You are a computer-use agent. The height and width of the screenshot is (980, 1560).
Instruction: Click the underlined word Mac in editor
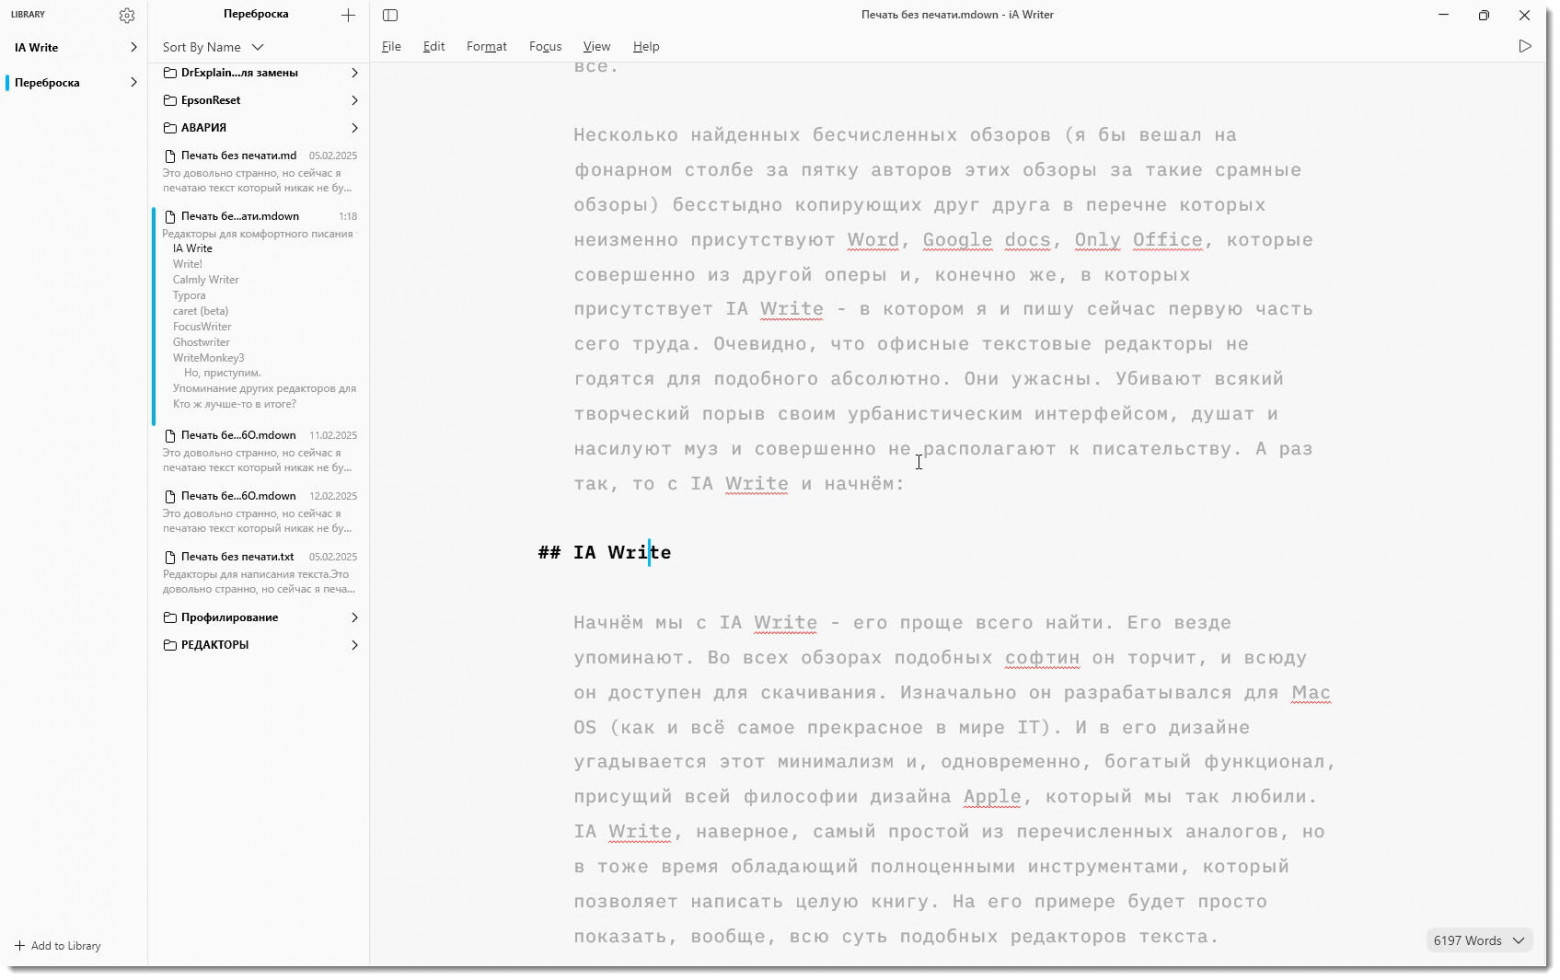click(1311, 693)
